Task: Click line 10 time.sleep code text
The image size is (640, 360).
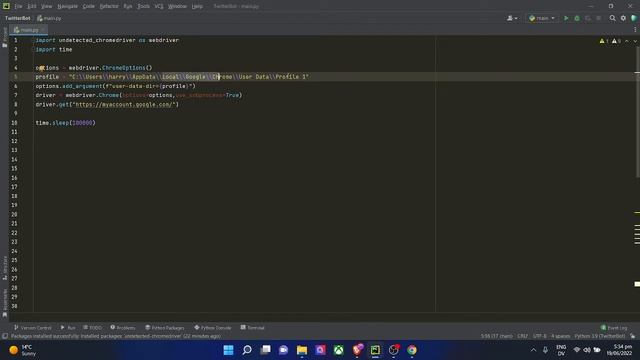Action: [x=65, y=123]
